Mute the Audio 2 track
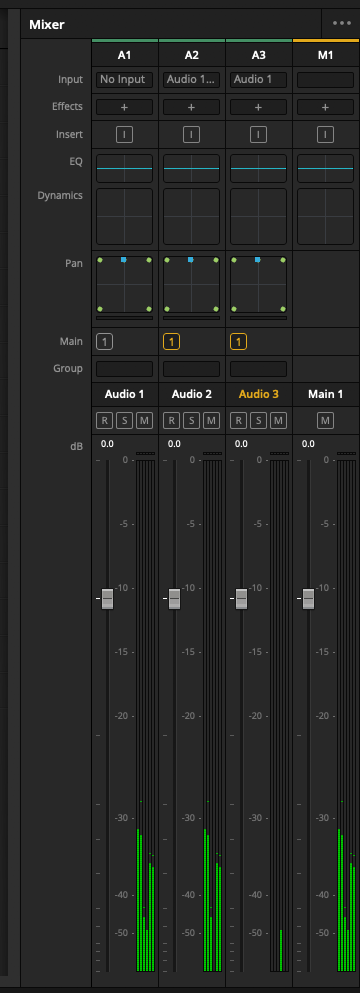 (x=212, y=420)
